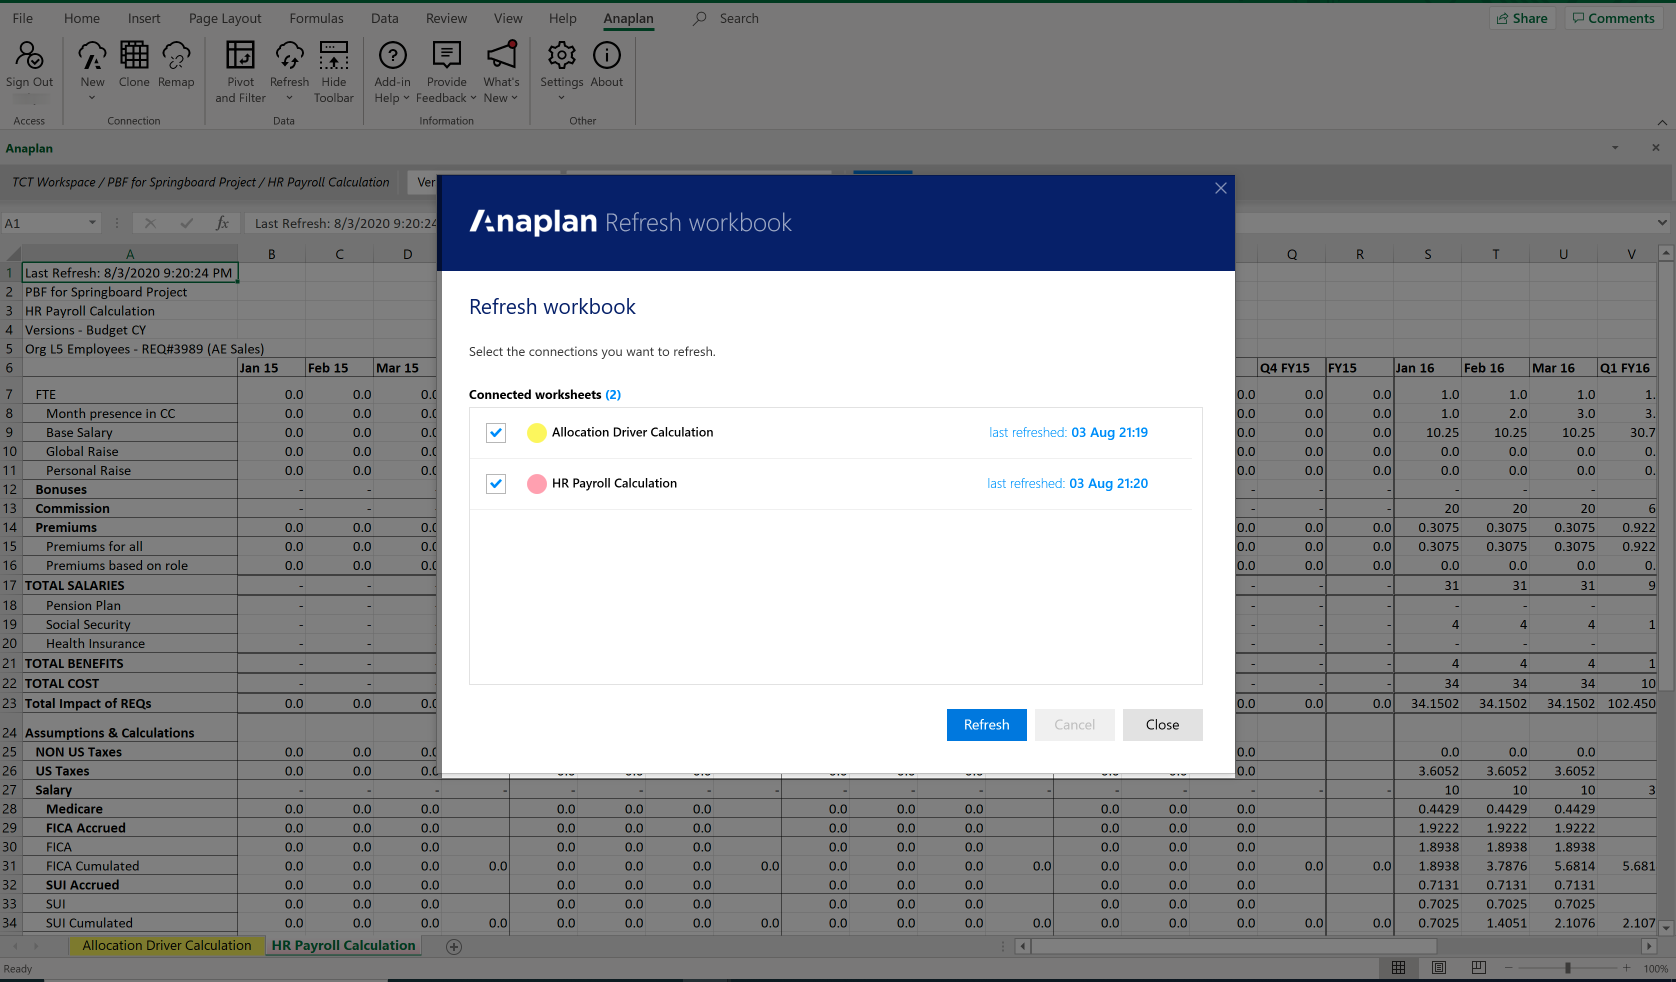Click the About info icon
This screenshot has height=982, width=1676.
(606, 55)
